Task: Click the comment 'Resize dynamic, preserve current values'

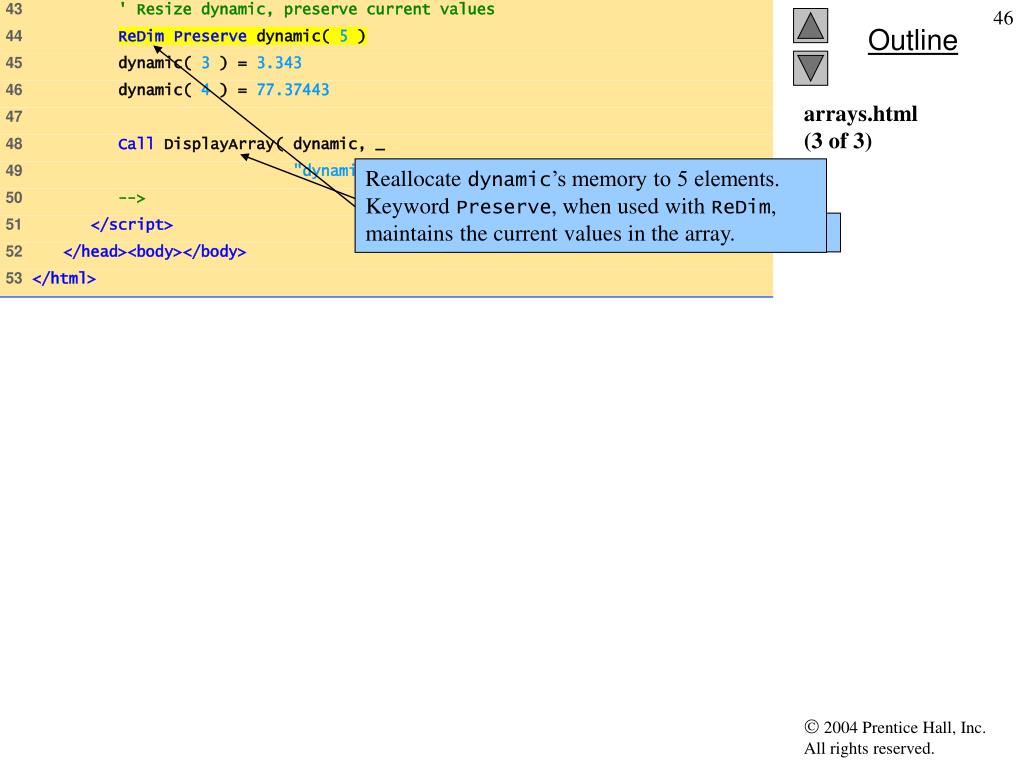Action: [306, 9]
